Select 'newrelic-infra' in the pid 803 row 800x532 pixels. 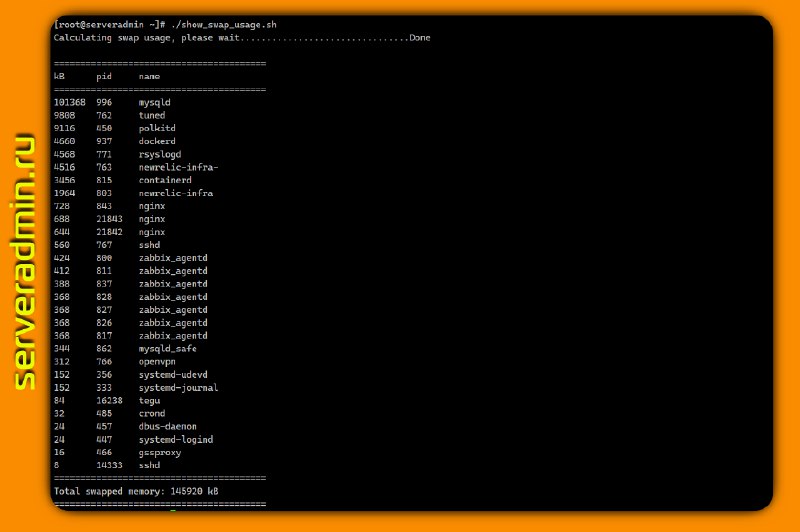coord(176,193)
